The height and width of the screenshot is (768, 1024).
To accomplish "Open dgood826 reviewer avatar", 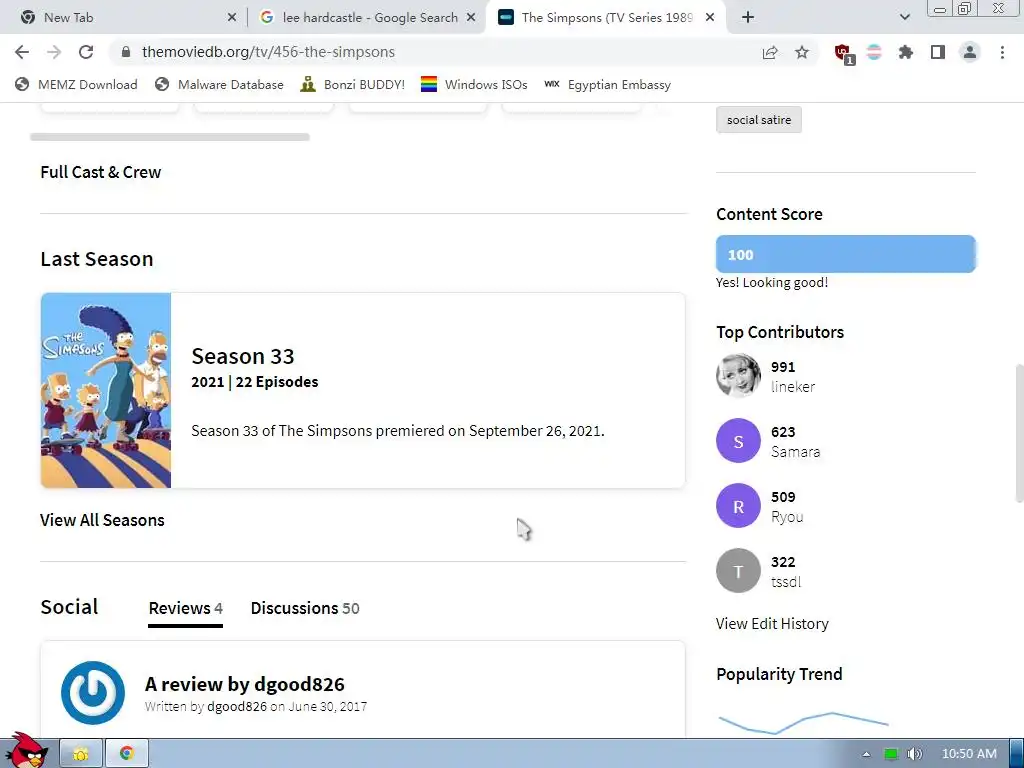I will (93, 693).
